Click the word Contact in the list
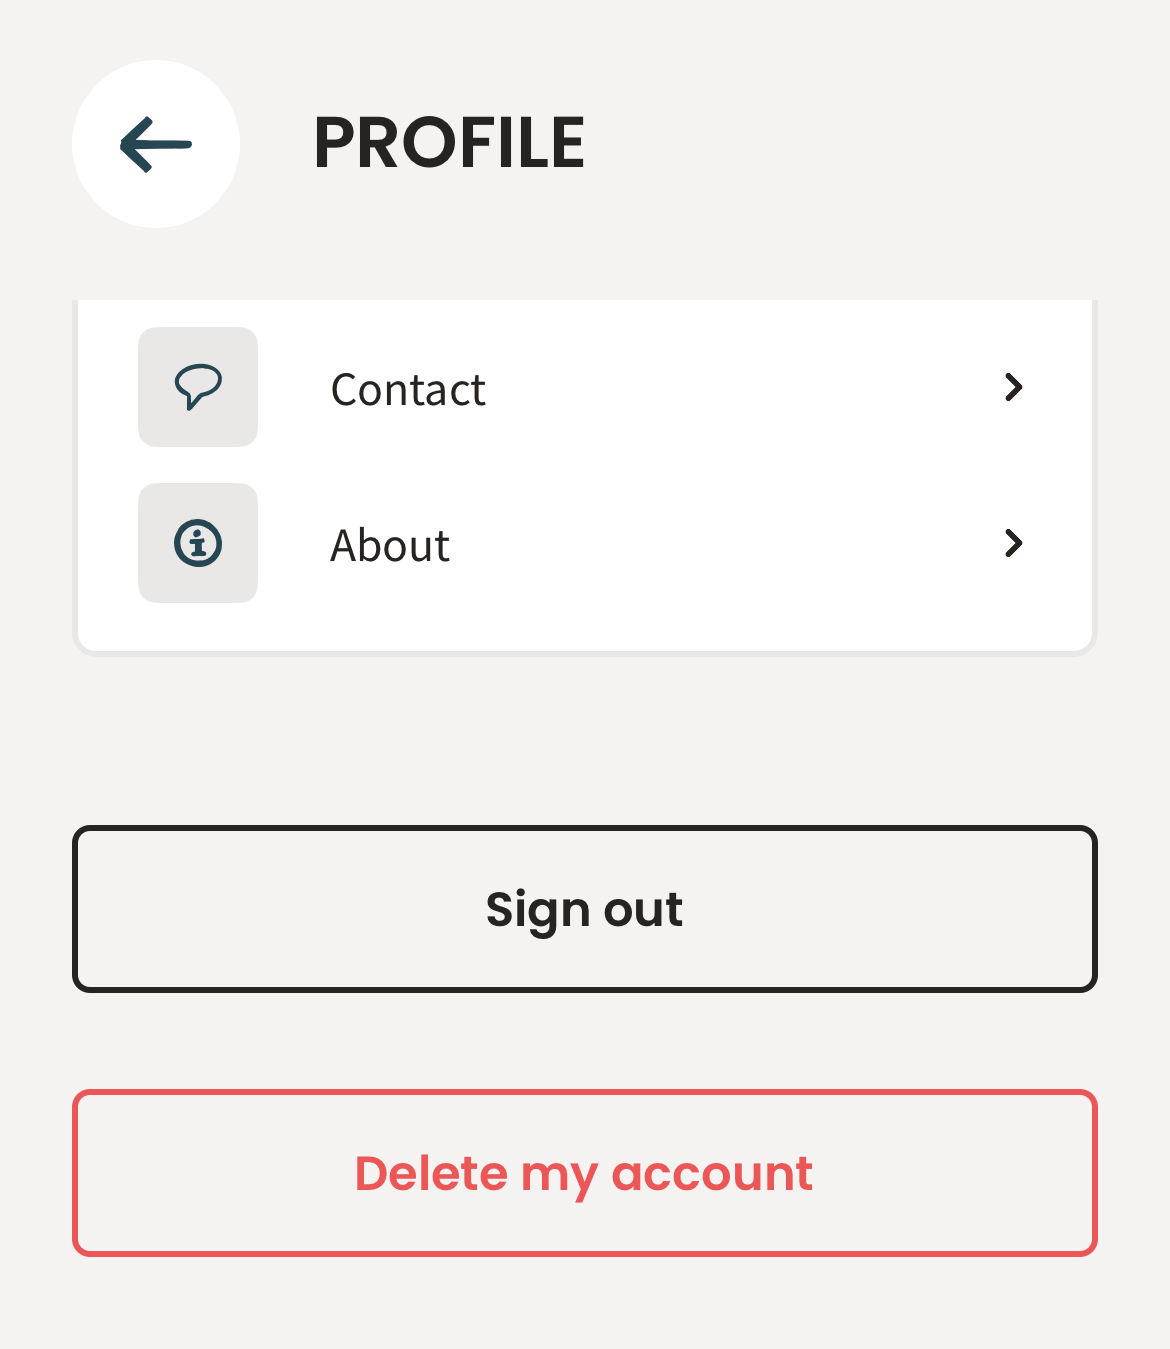 tap(408, 389)
